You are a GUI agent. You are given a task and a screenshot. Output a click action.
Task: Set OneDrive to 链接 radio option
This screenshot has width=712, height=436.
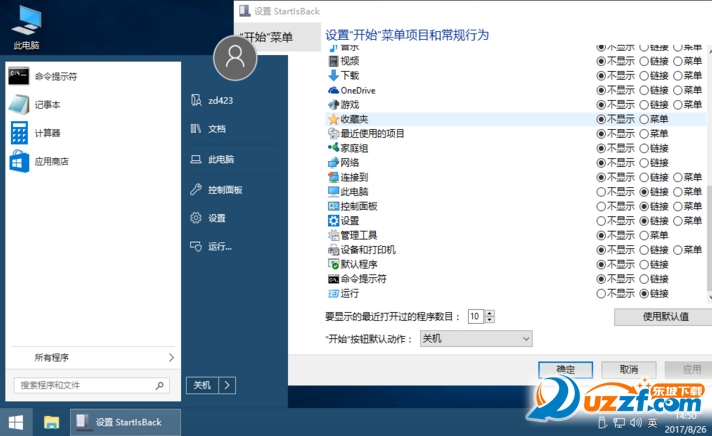click(x=644, y=90)
